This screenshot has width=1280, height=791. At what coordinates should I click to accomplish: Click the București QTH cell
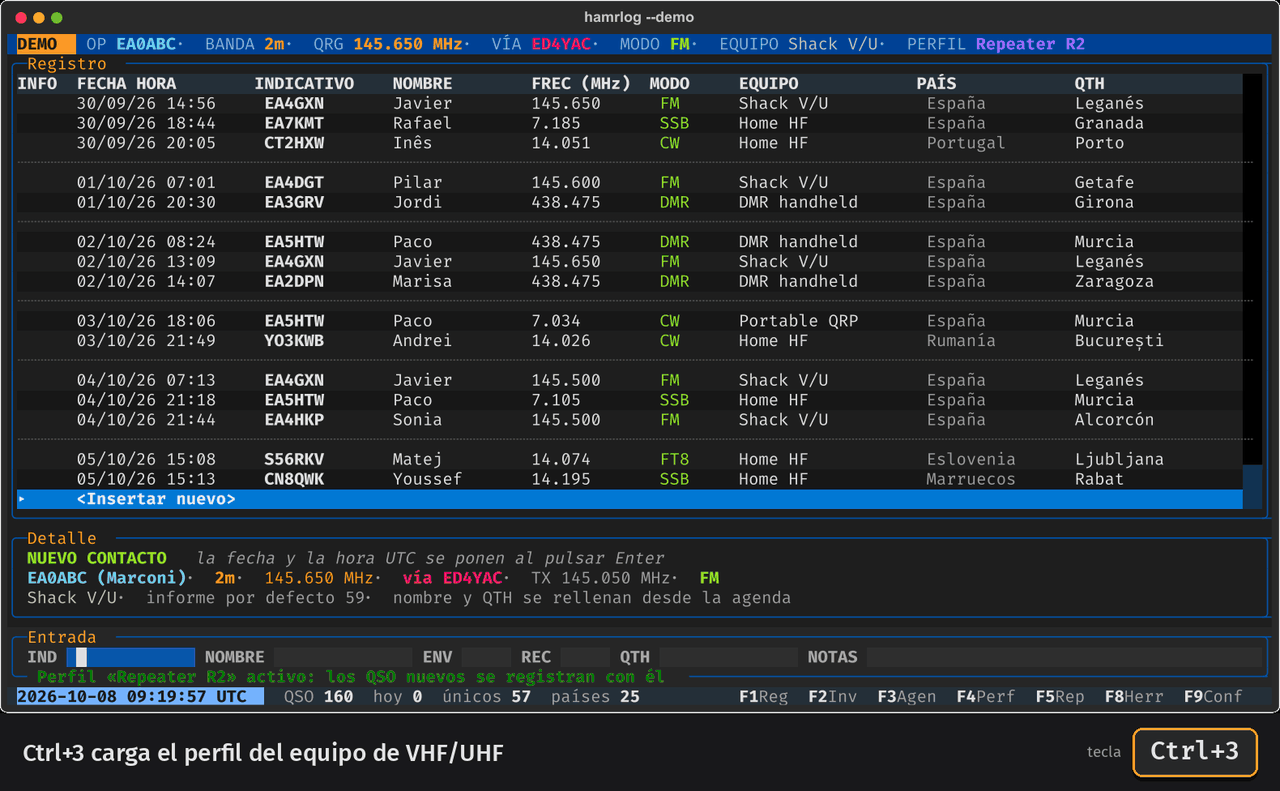pyautogui.click(x=1119, y=341)
